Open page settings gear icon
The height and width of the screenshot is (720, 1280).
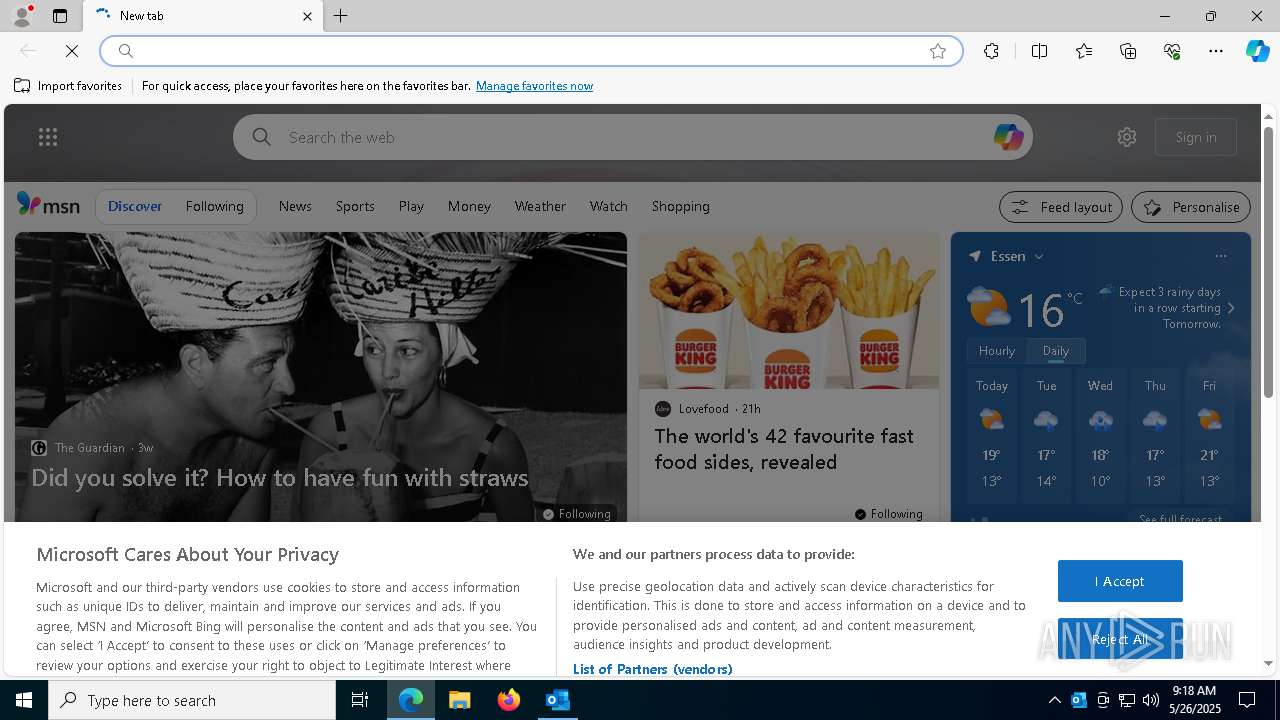pyautogui.click(x=1127, y=137)
